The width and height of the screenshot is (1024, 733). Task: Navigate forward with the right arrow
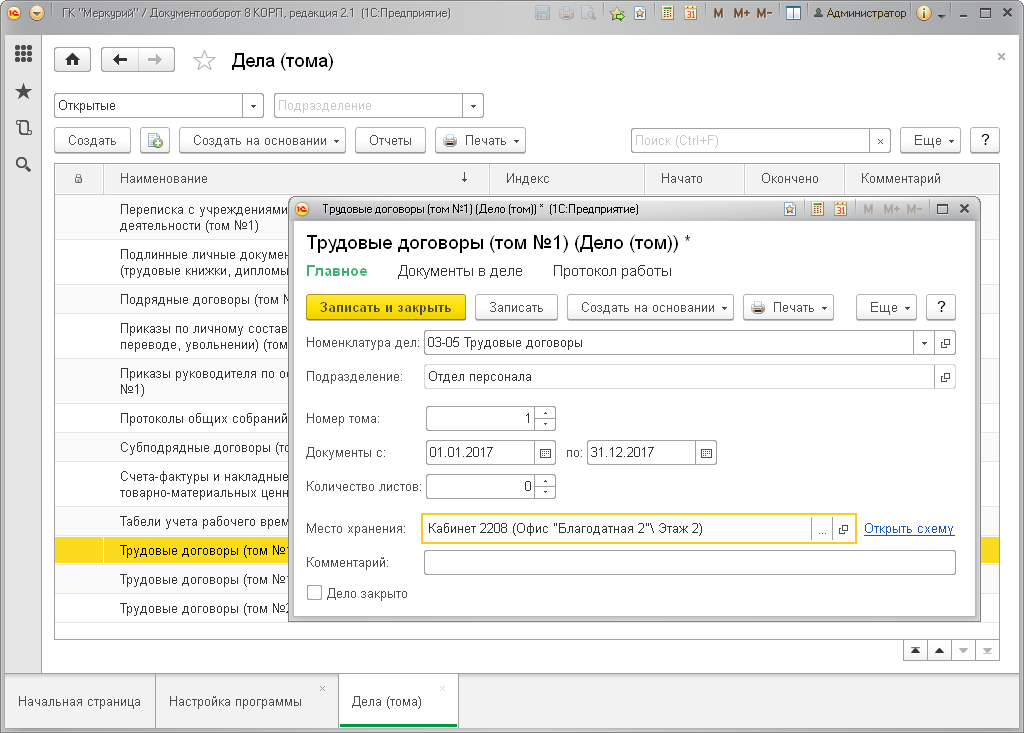click(155, 60)
